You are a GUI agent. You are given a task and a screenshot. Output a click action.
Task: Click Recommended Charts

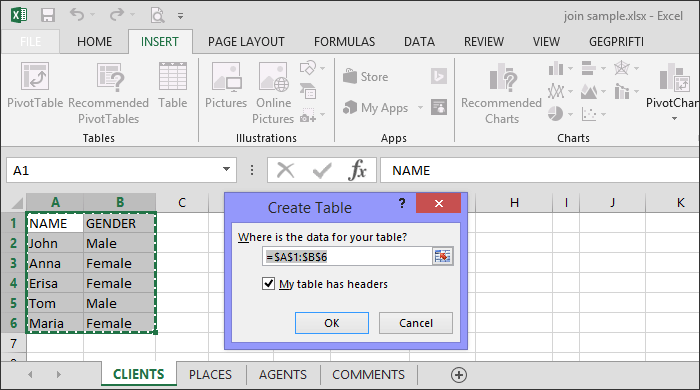[x=501, y=93]
